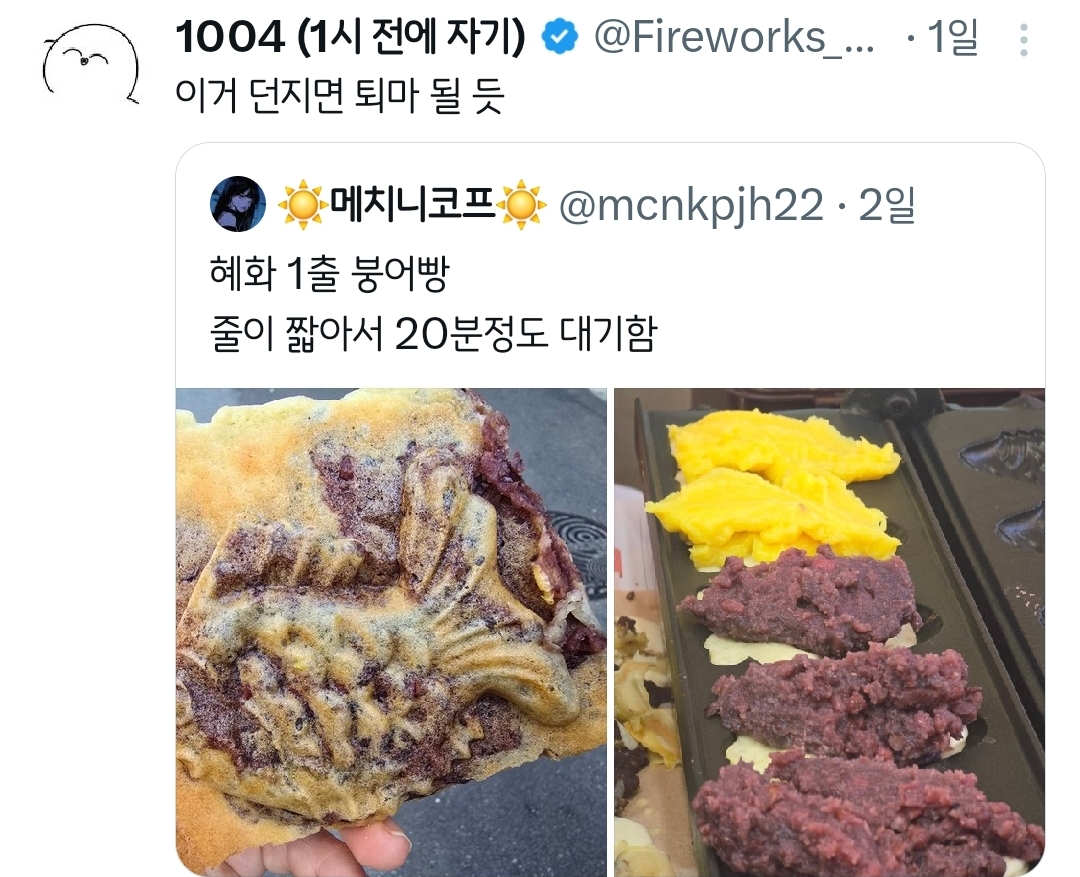
Task: Open the 메치니코프 display name
Action: click(413, 205)
